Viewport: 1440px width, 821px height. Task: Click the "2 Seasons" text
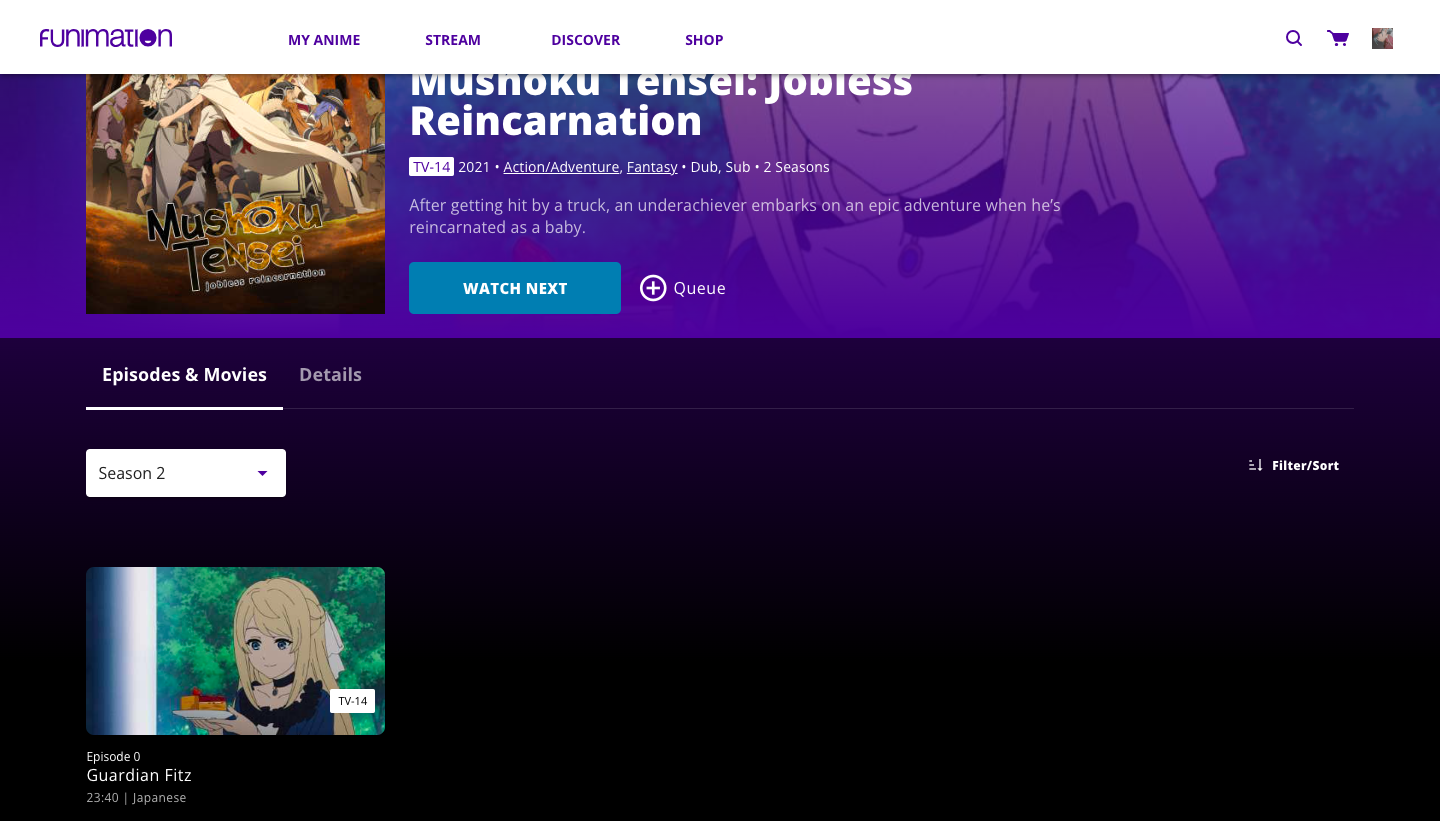[796, 167]
